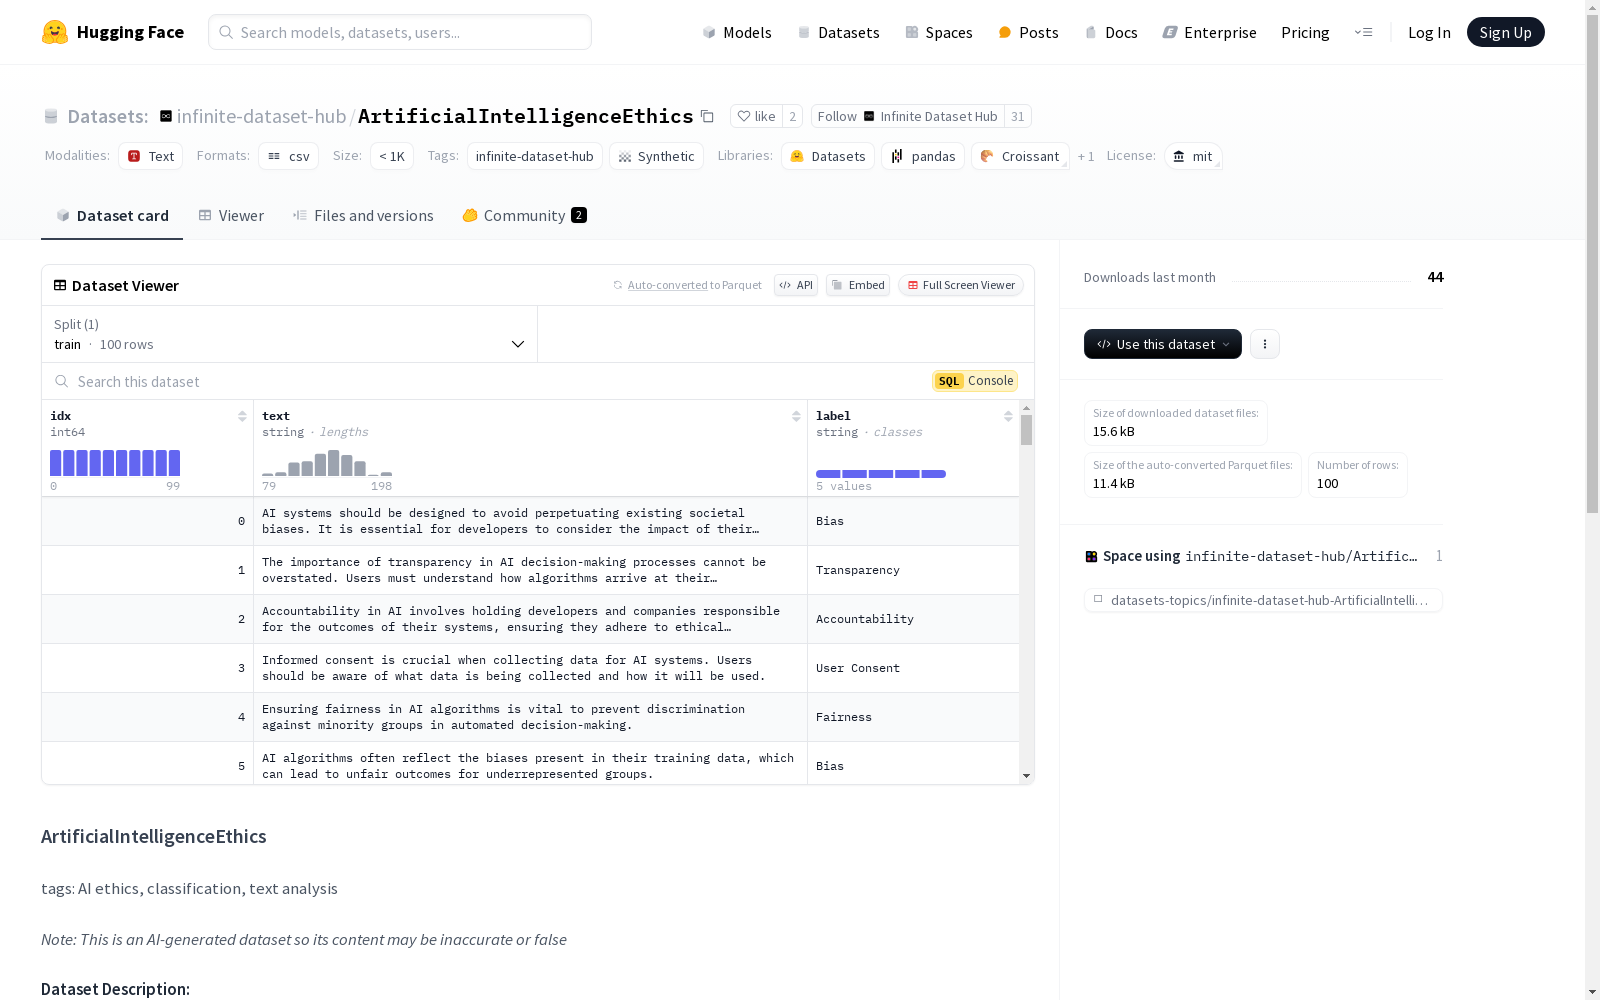Click Log In
Image resolution: width=1600 pixels, height=1000 pixels.
coord(1429,32)
